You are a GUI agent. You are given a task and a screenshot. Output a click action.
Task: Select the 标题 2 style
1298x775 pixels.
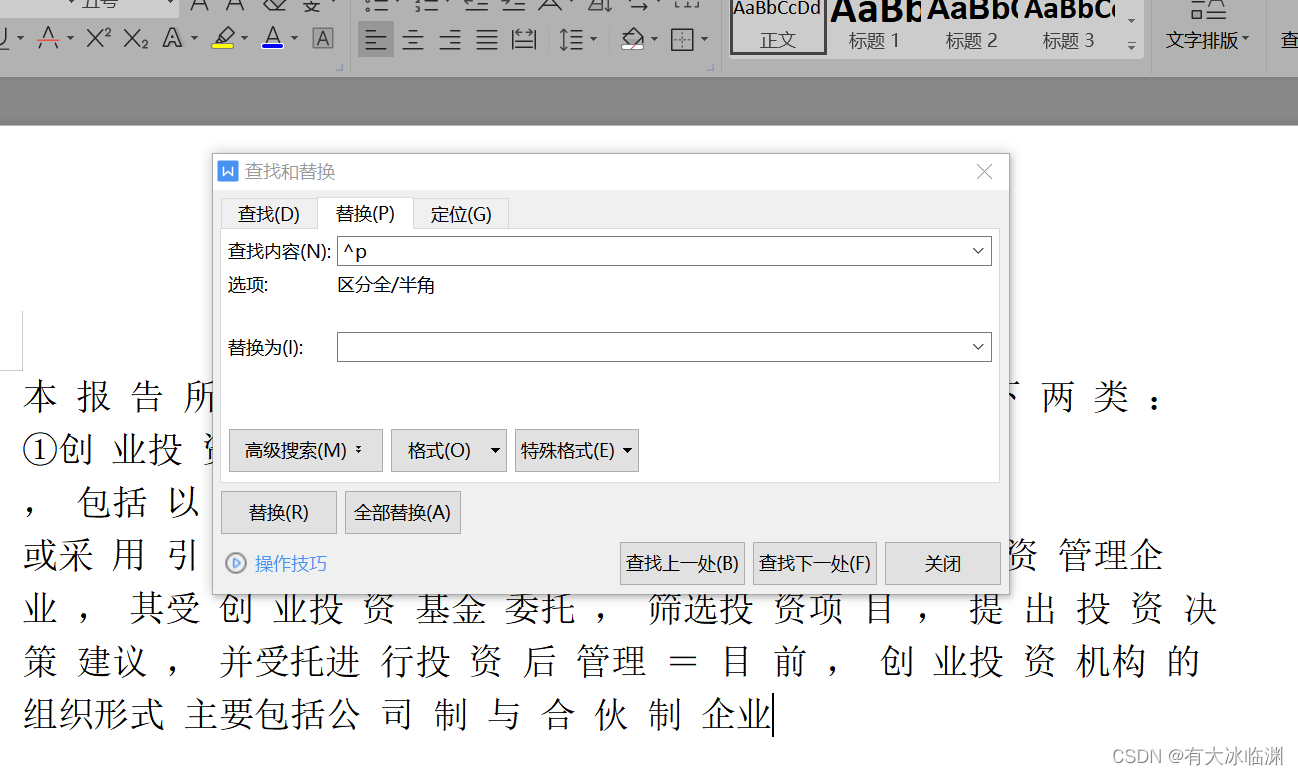click(x=971, y=26)
